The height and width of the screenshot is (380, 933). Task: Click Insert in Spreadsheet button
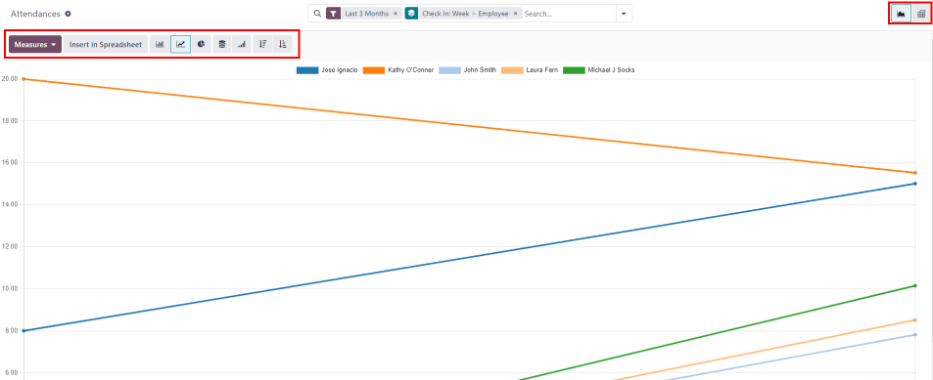[105, 45]
